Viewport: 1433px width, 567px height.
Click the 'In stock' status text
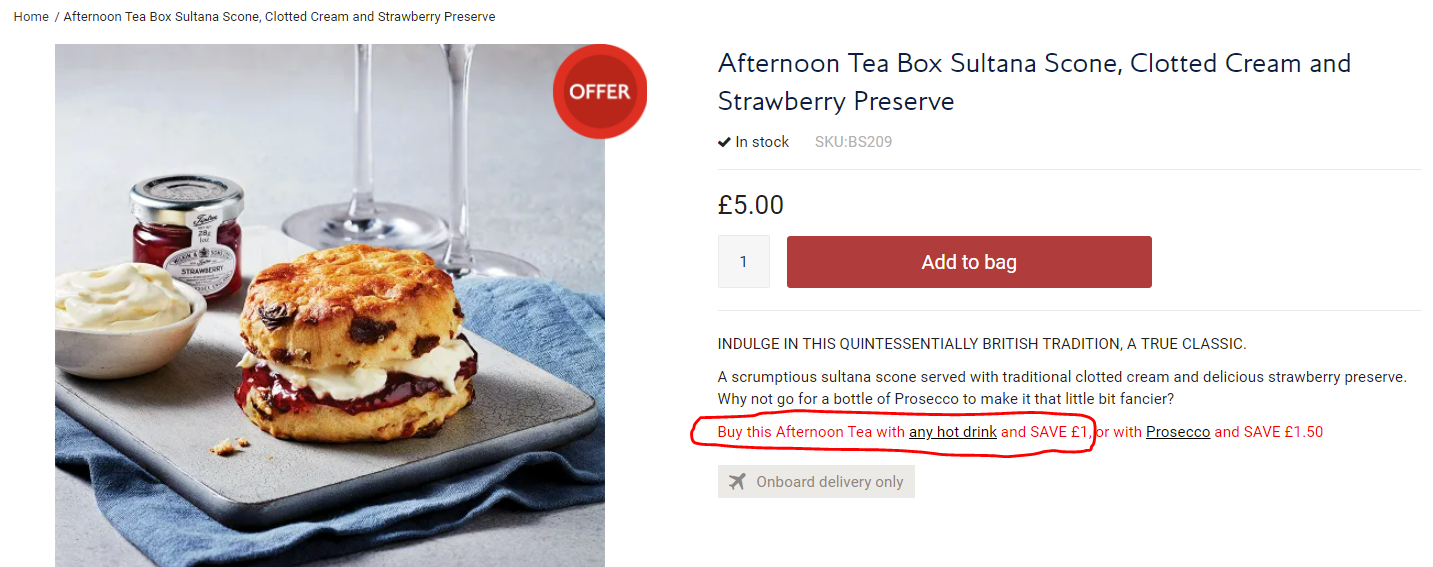point(762,142)
